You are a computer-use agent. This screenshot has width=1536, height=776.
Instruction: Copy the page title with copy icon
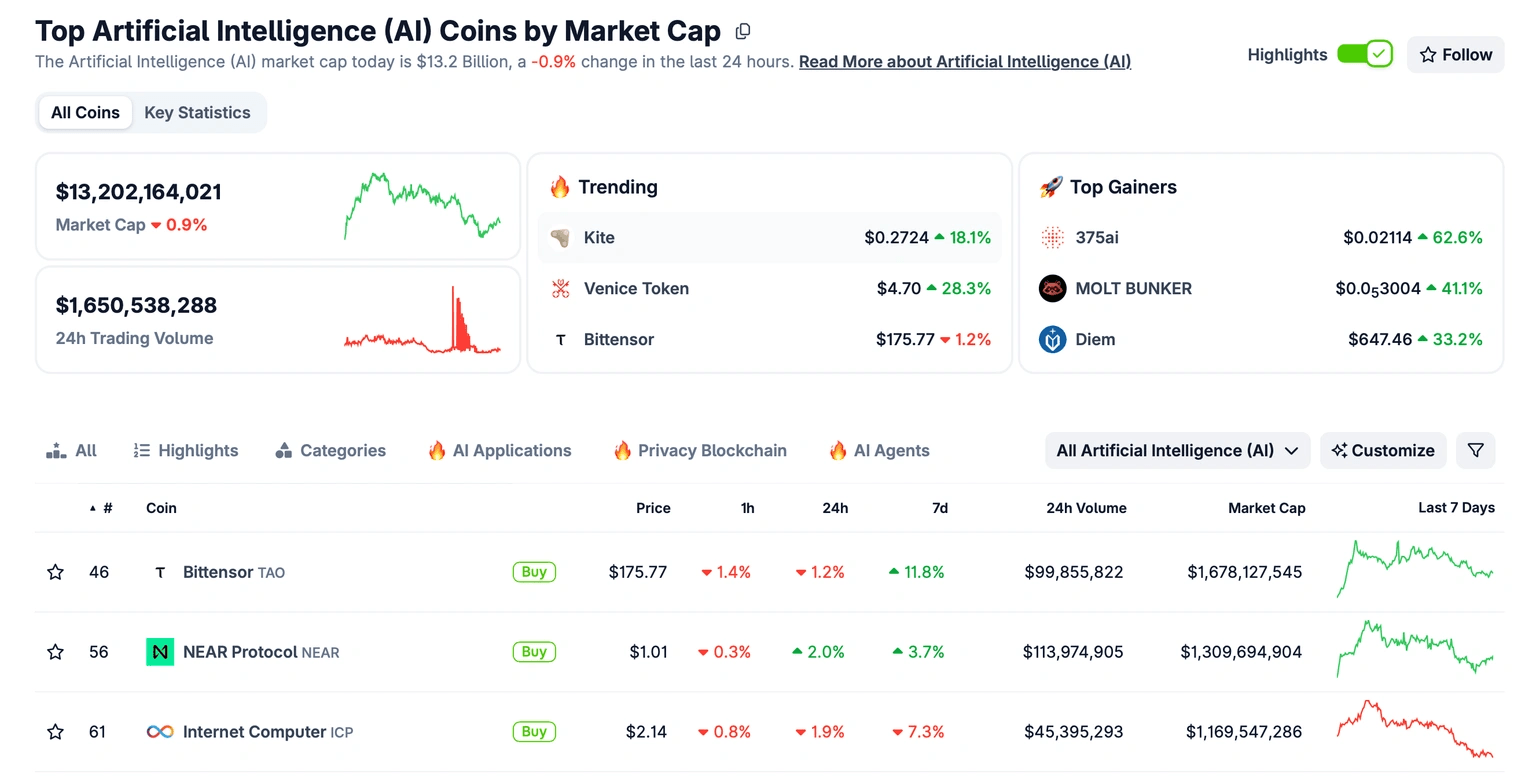click(742, 32)
